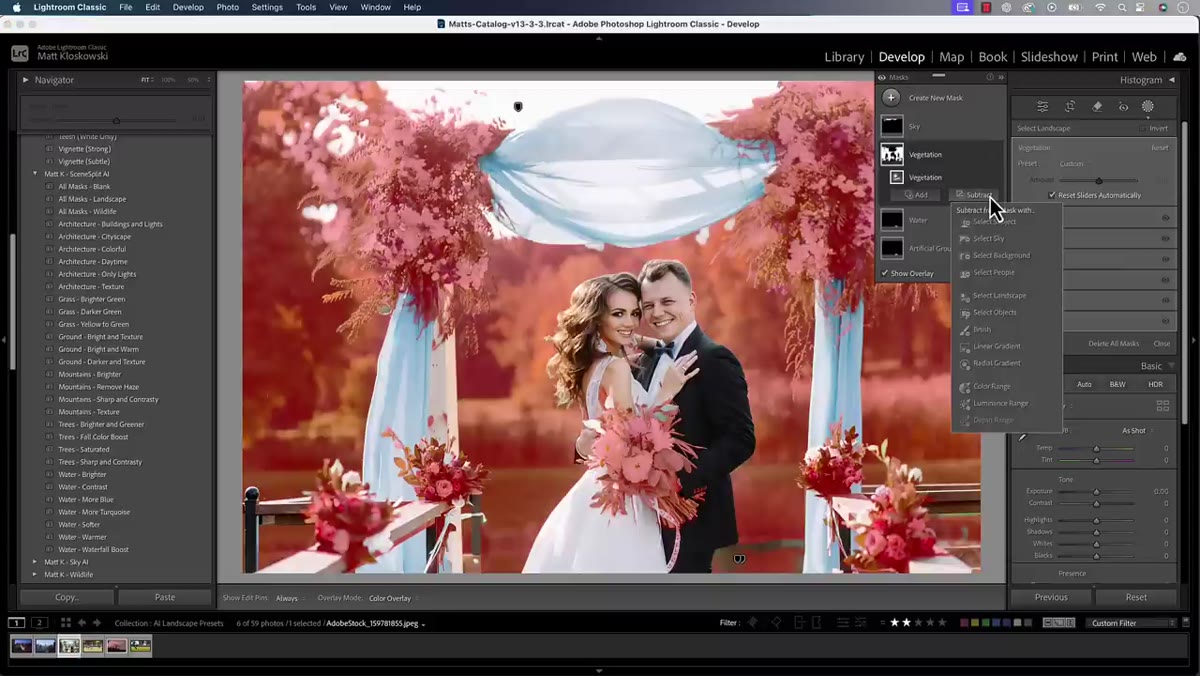Switch to the Library module
Viewport: 1200px width, 676px height.
844,57
